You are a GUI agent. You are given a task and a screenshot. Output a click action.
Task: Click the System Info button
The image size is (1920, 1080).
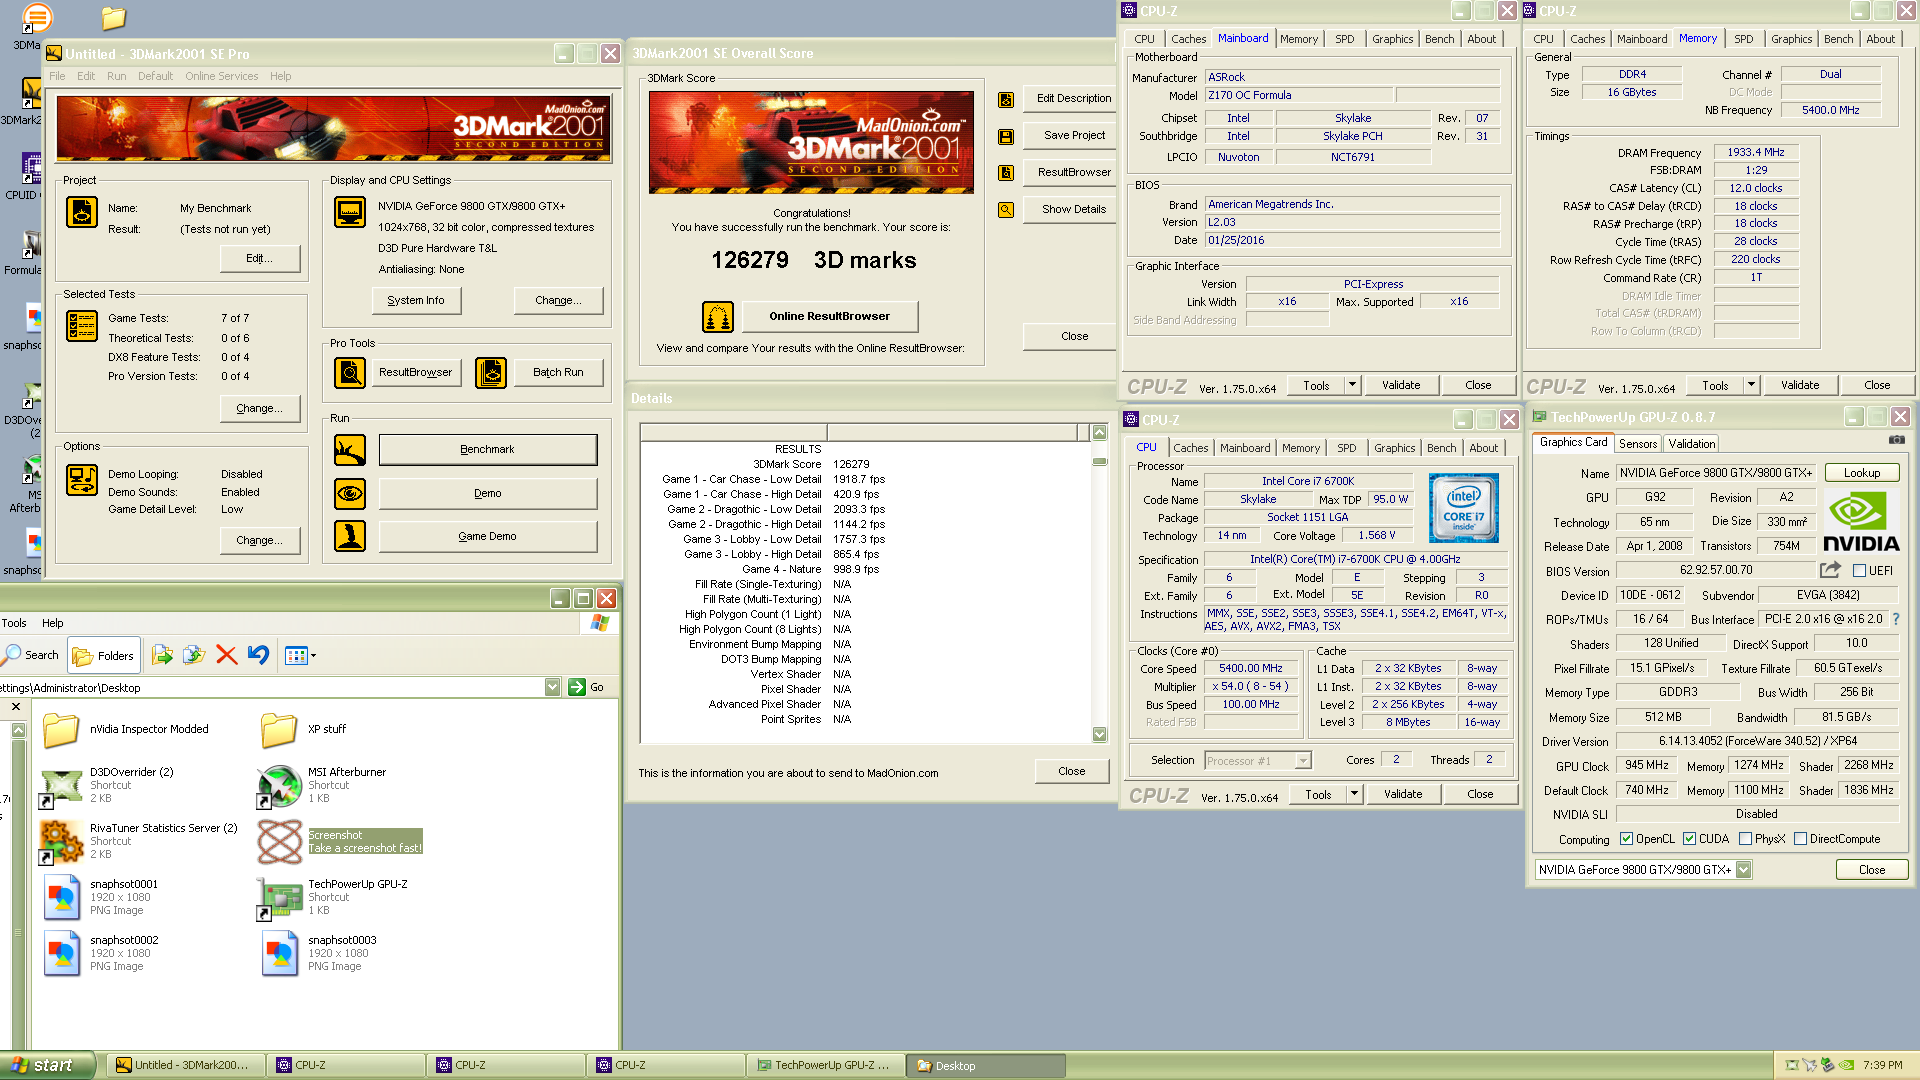tap(416, 300)
